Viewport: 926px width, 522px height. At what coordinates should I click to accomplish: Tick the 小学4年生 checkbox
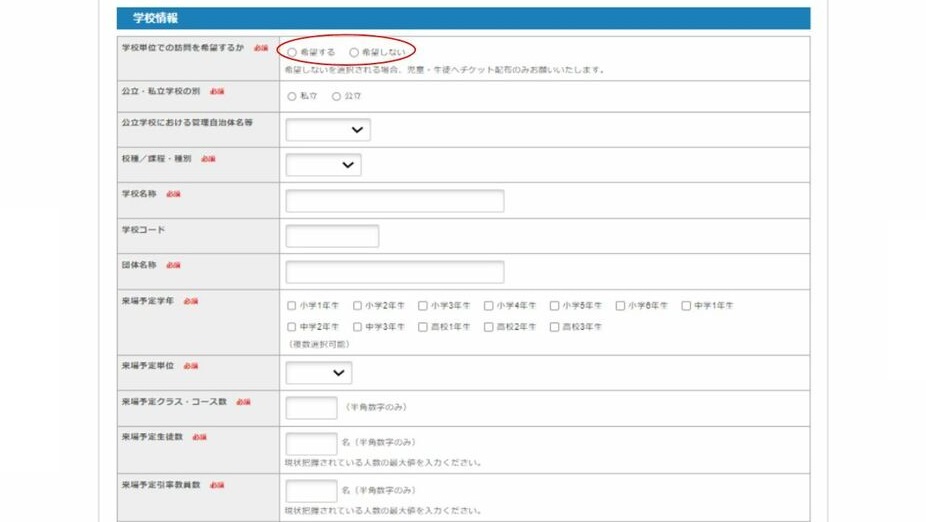tap(489, 306)
